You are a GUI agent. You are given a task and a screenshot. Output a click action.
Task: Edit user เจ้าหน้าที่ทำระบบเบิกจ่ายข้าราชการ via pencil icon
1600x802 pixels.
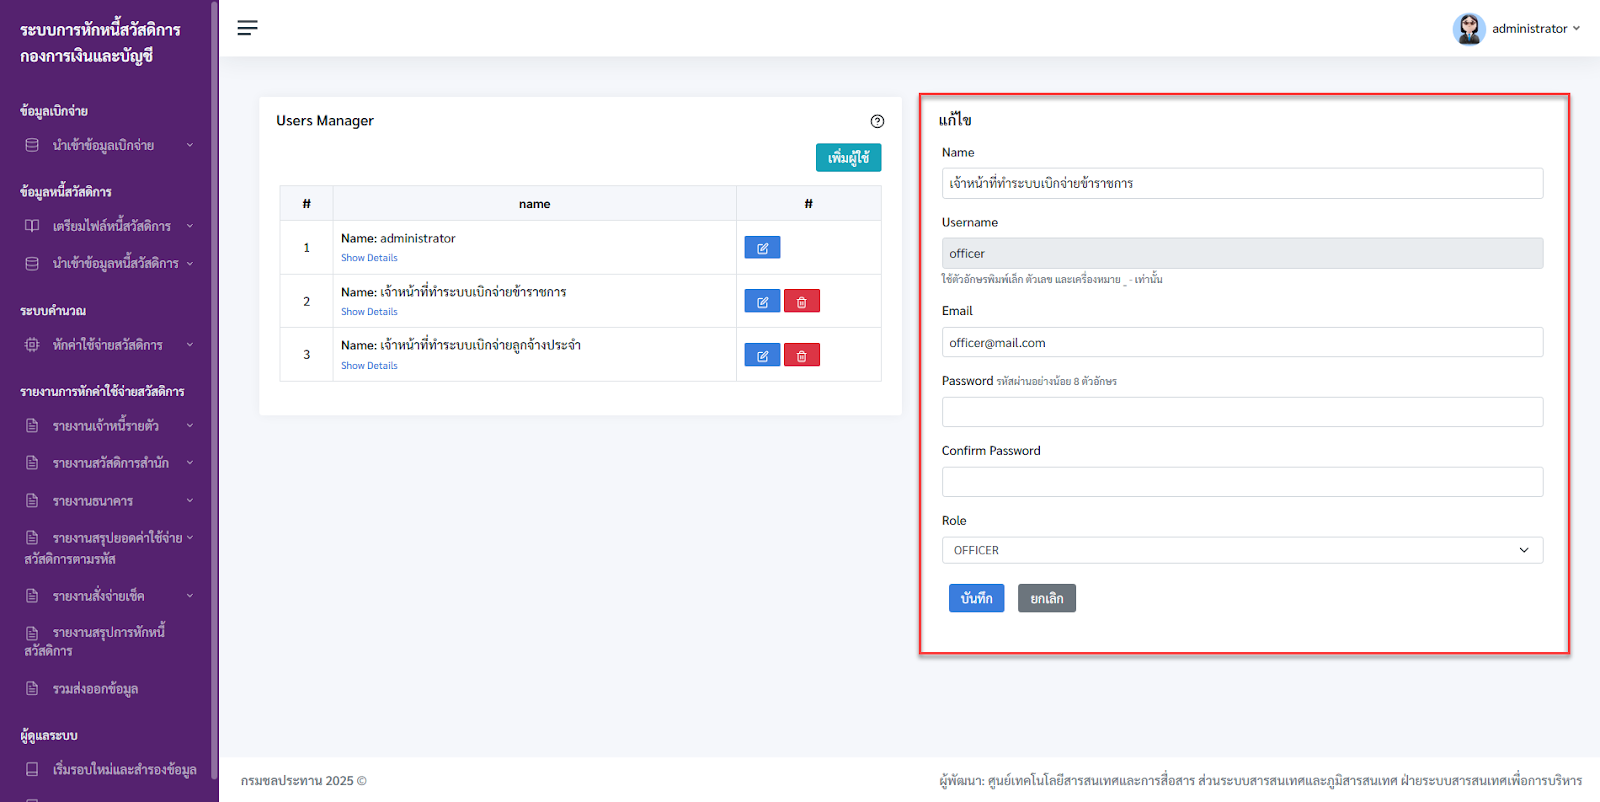762,301
